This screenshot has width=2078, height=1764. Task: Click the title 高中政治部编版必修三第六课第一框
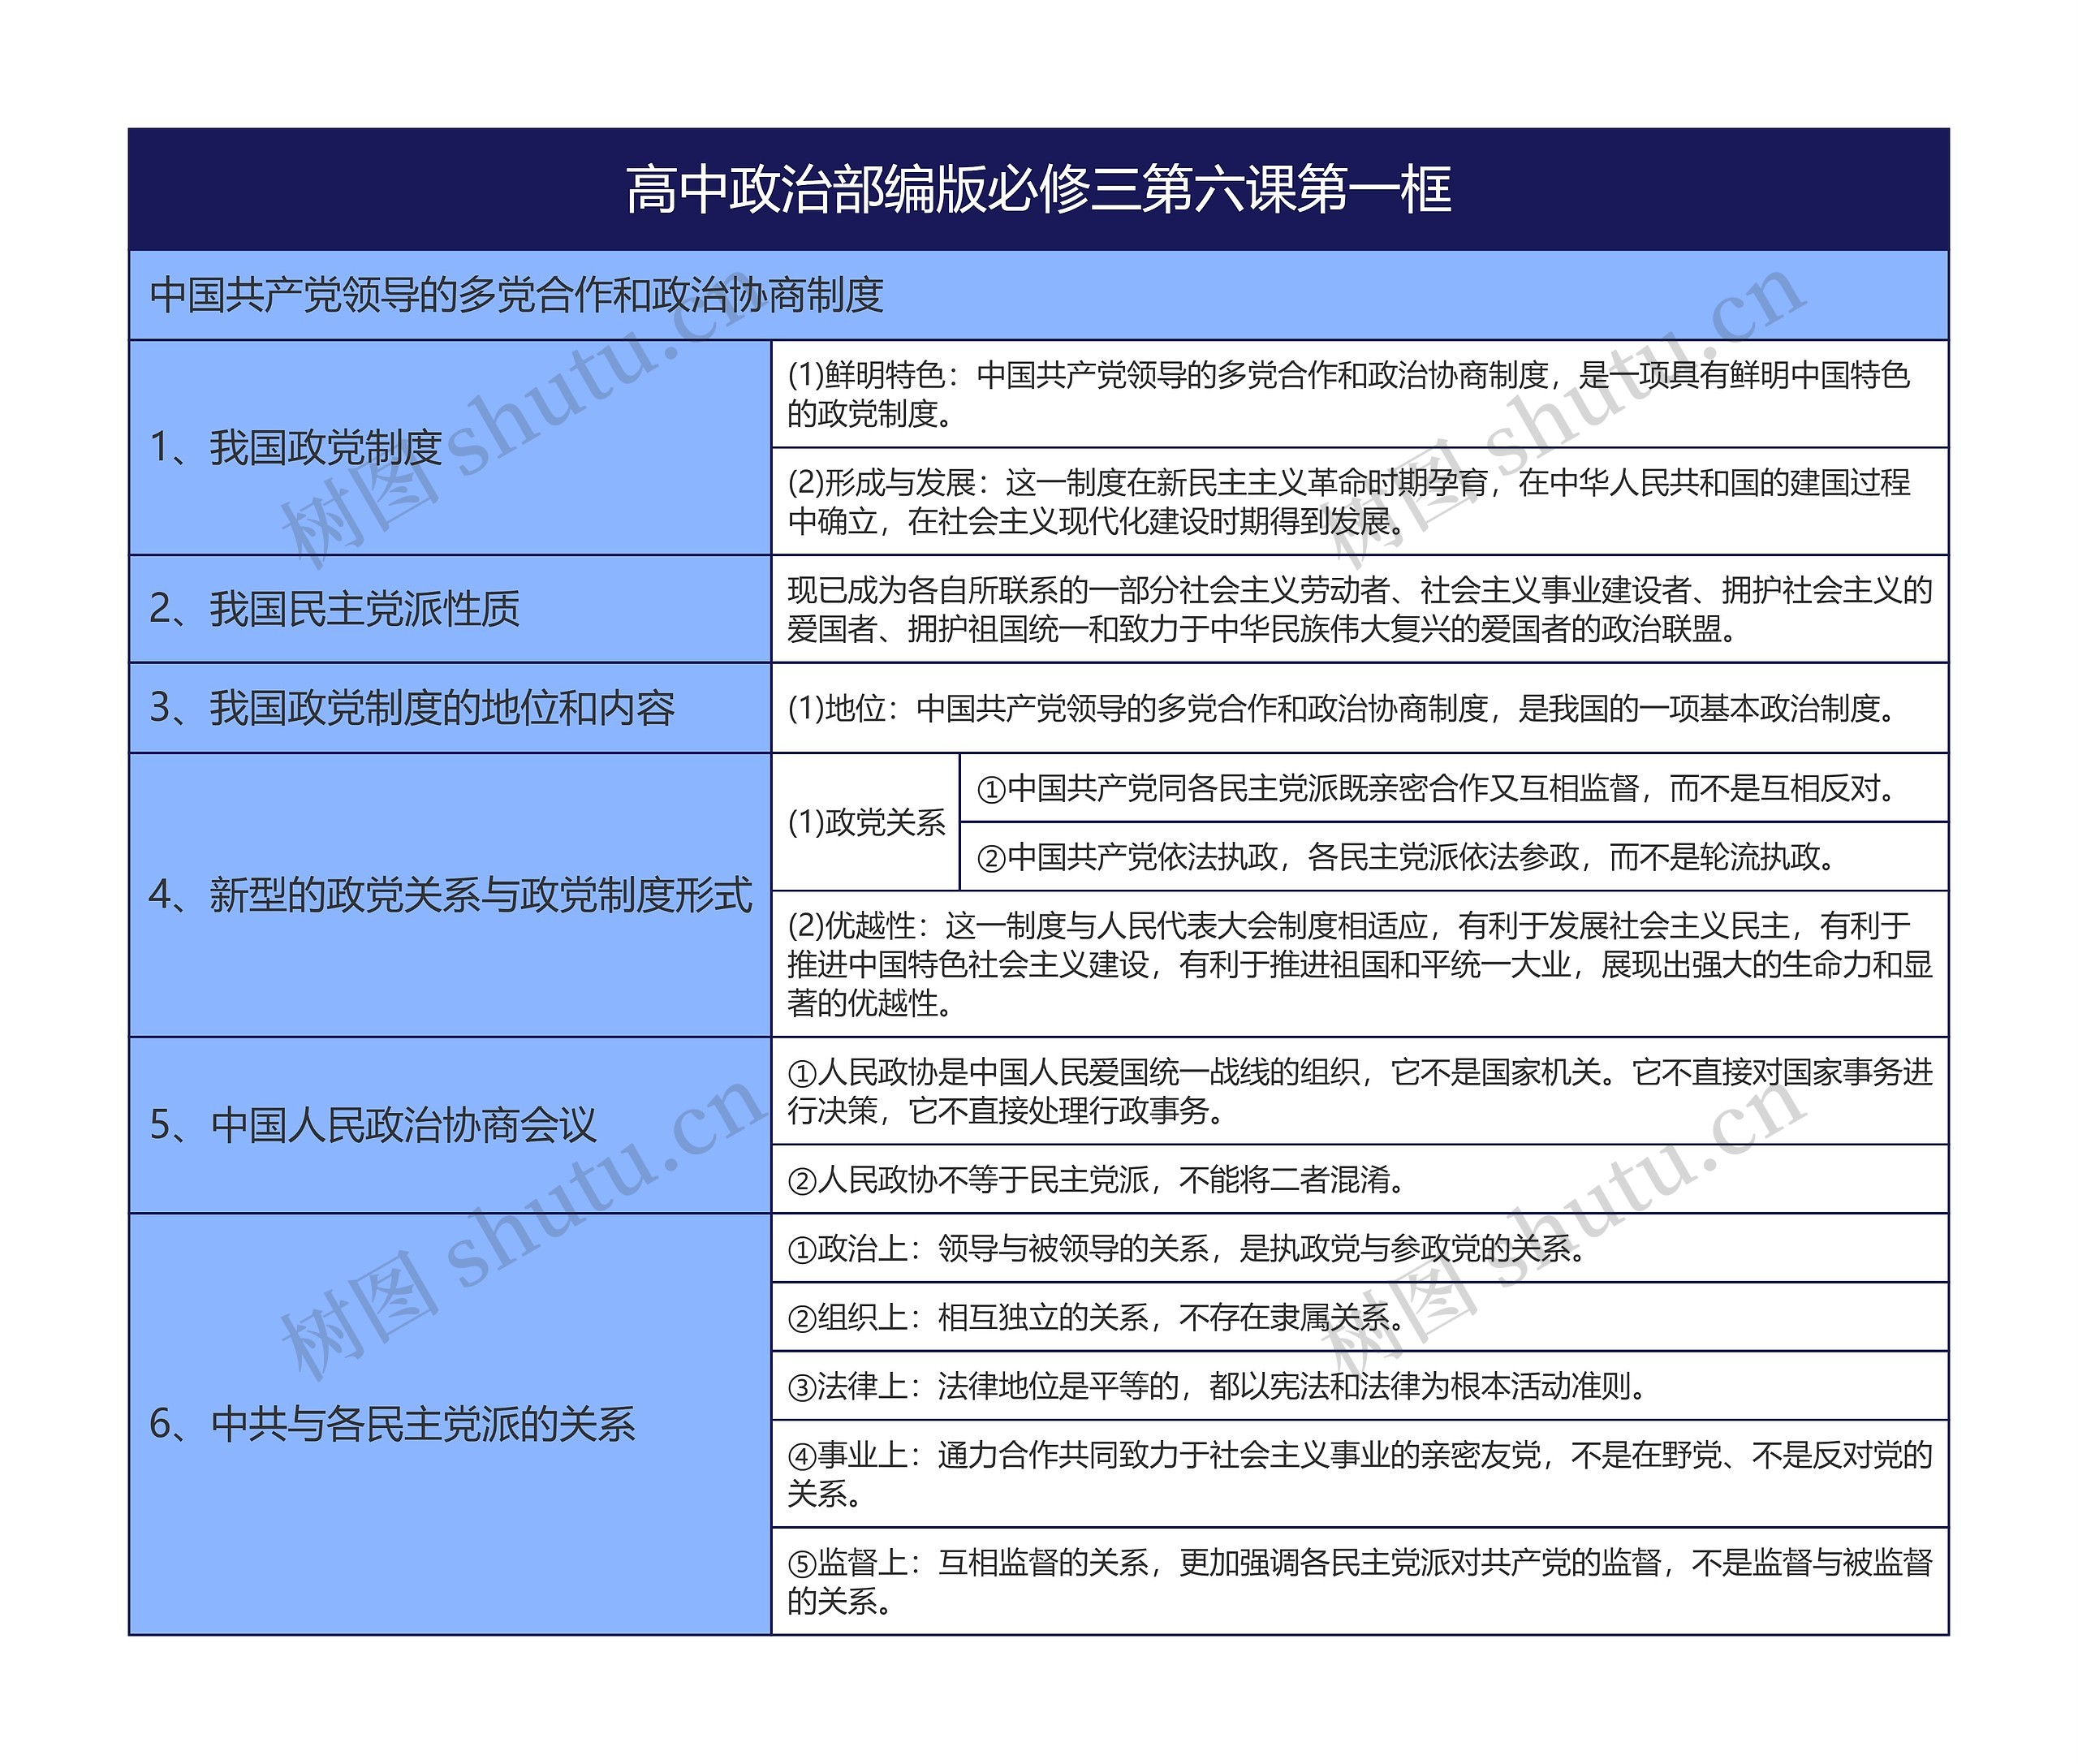coord(1038,189)
